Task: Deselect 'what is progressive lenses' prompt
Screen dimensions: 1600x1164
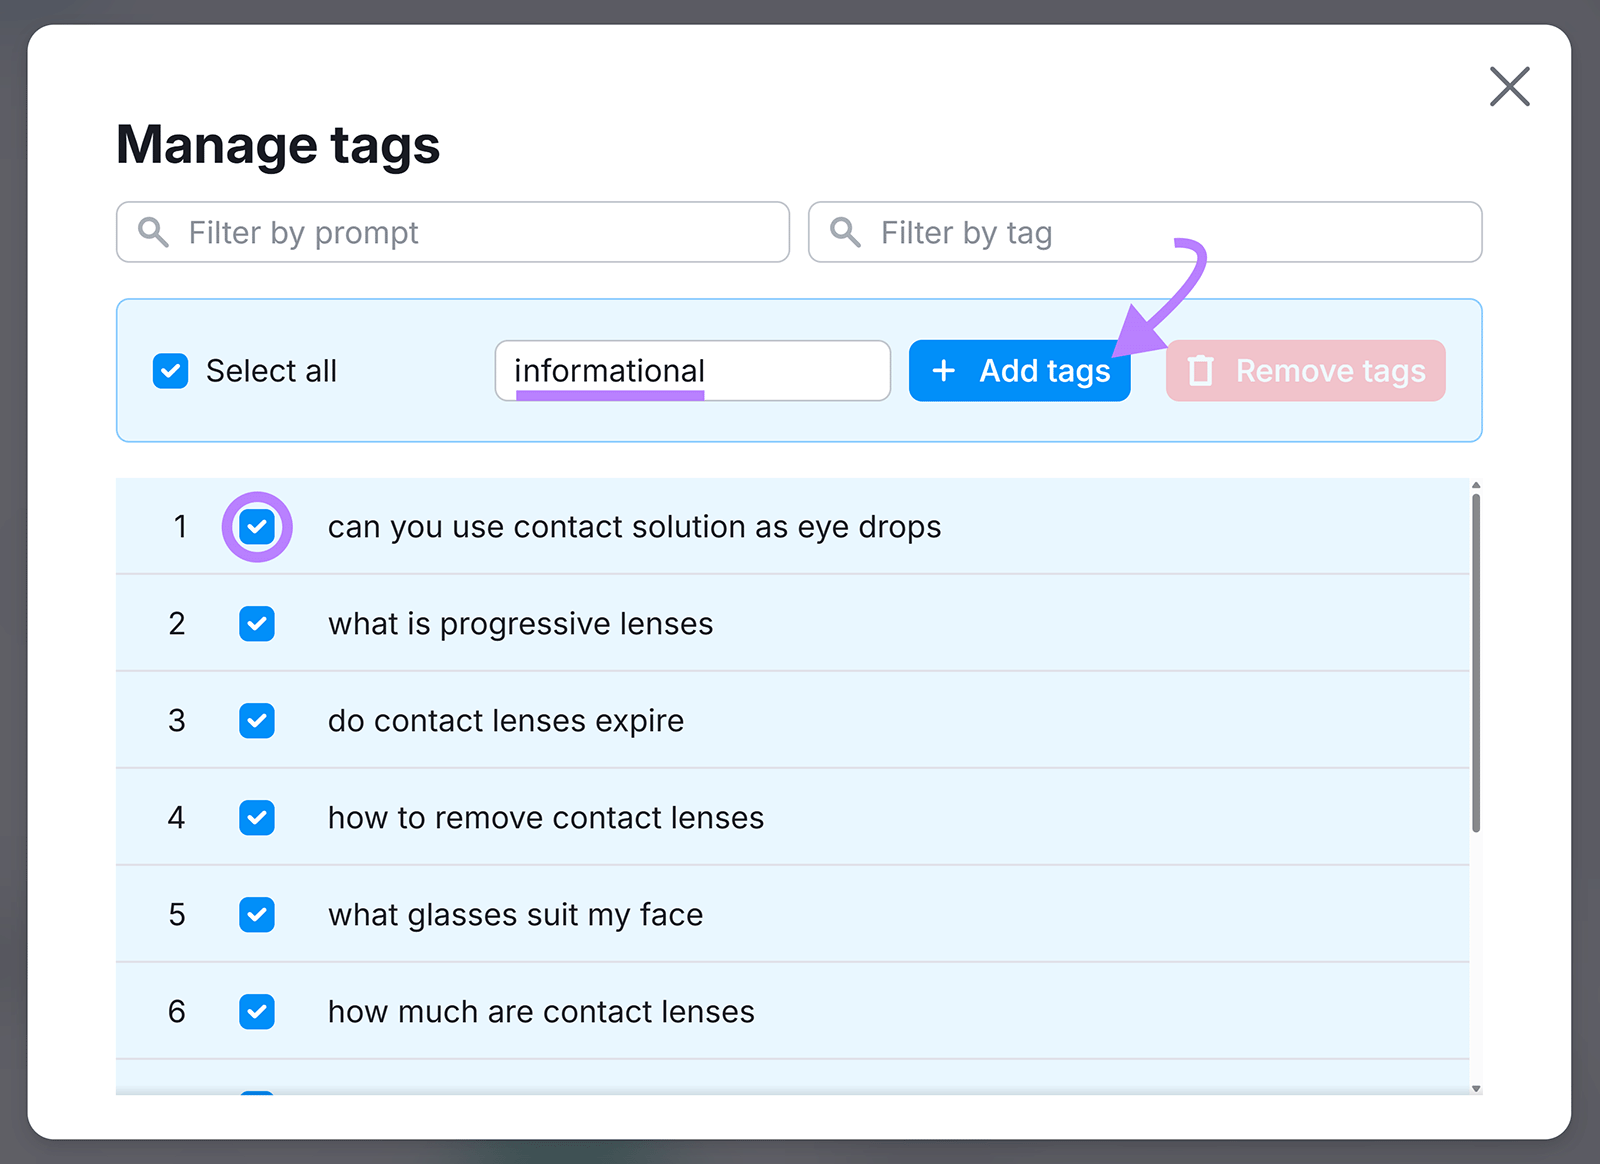Action: pyautogui.click(x=257, y=623)
